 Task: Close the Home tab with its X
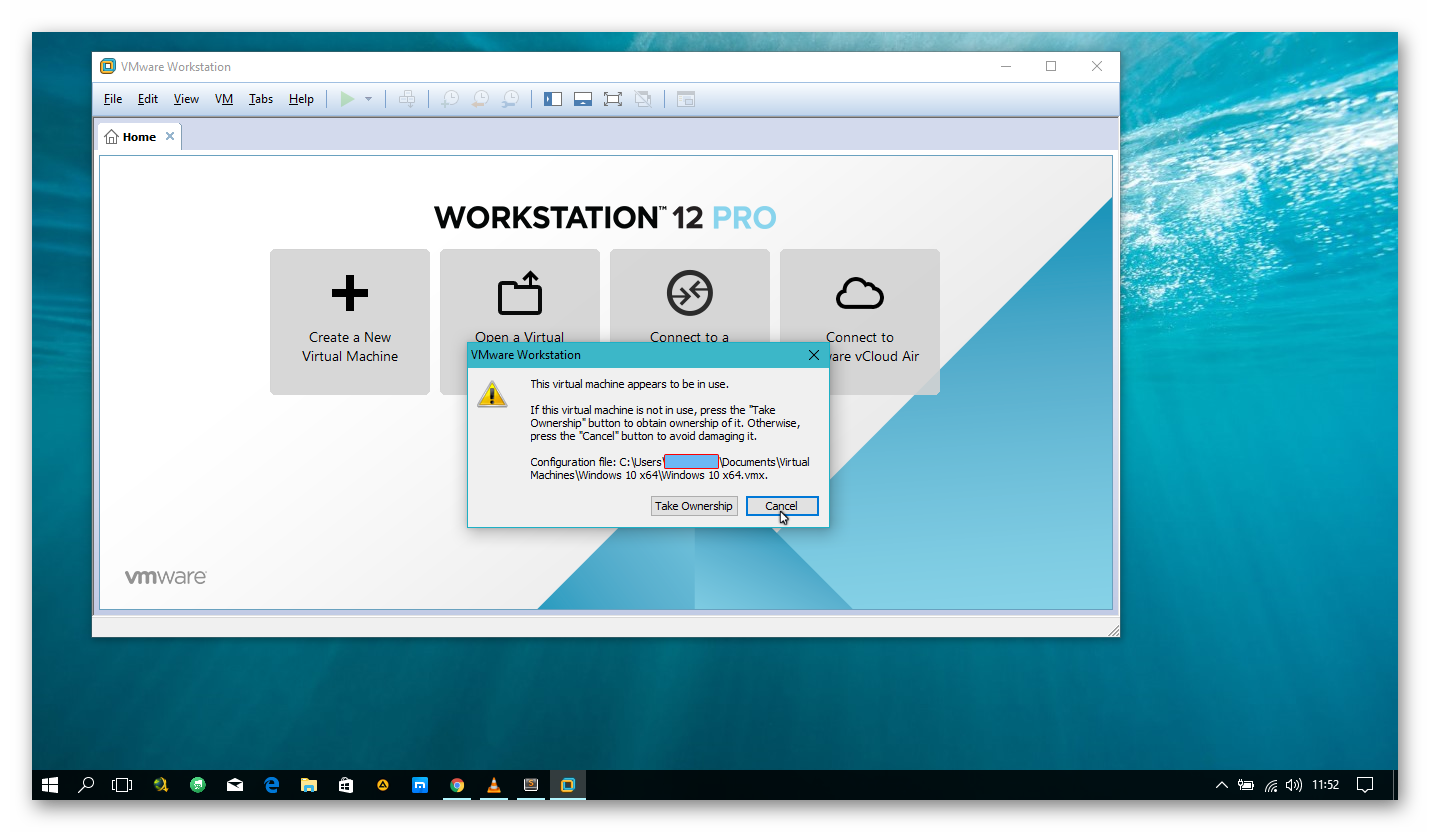click(170, 137)
